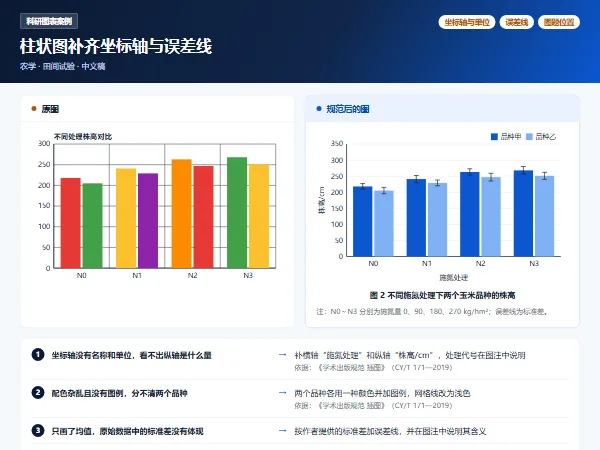Click the 原图 panel title

pos(50,109)
